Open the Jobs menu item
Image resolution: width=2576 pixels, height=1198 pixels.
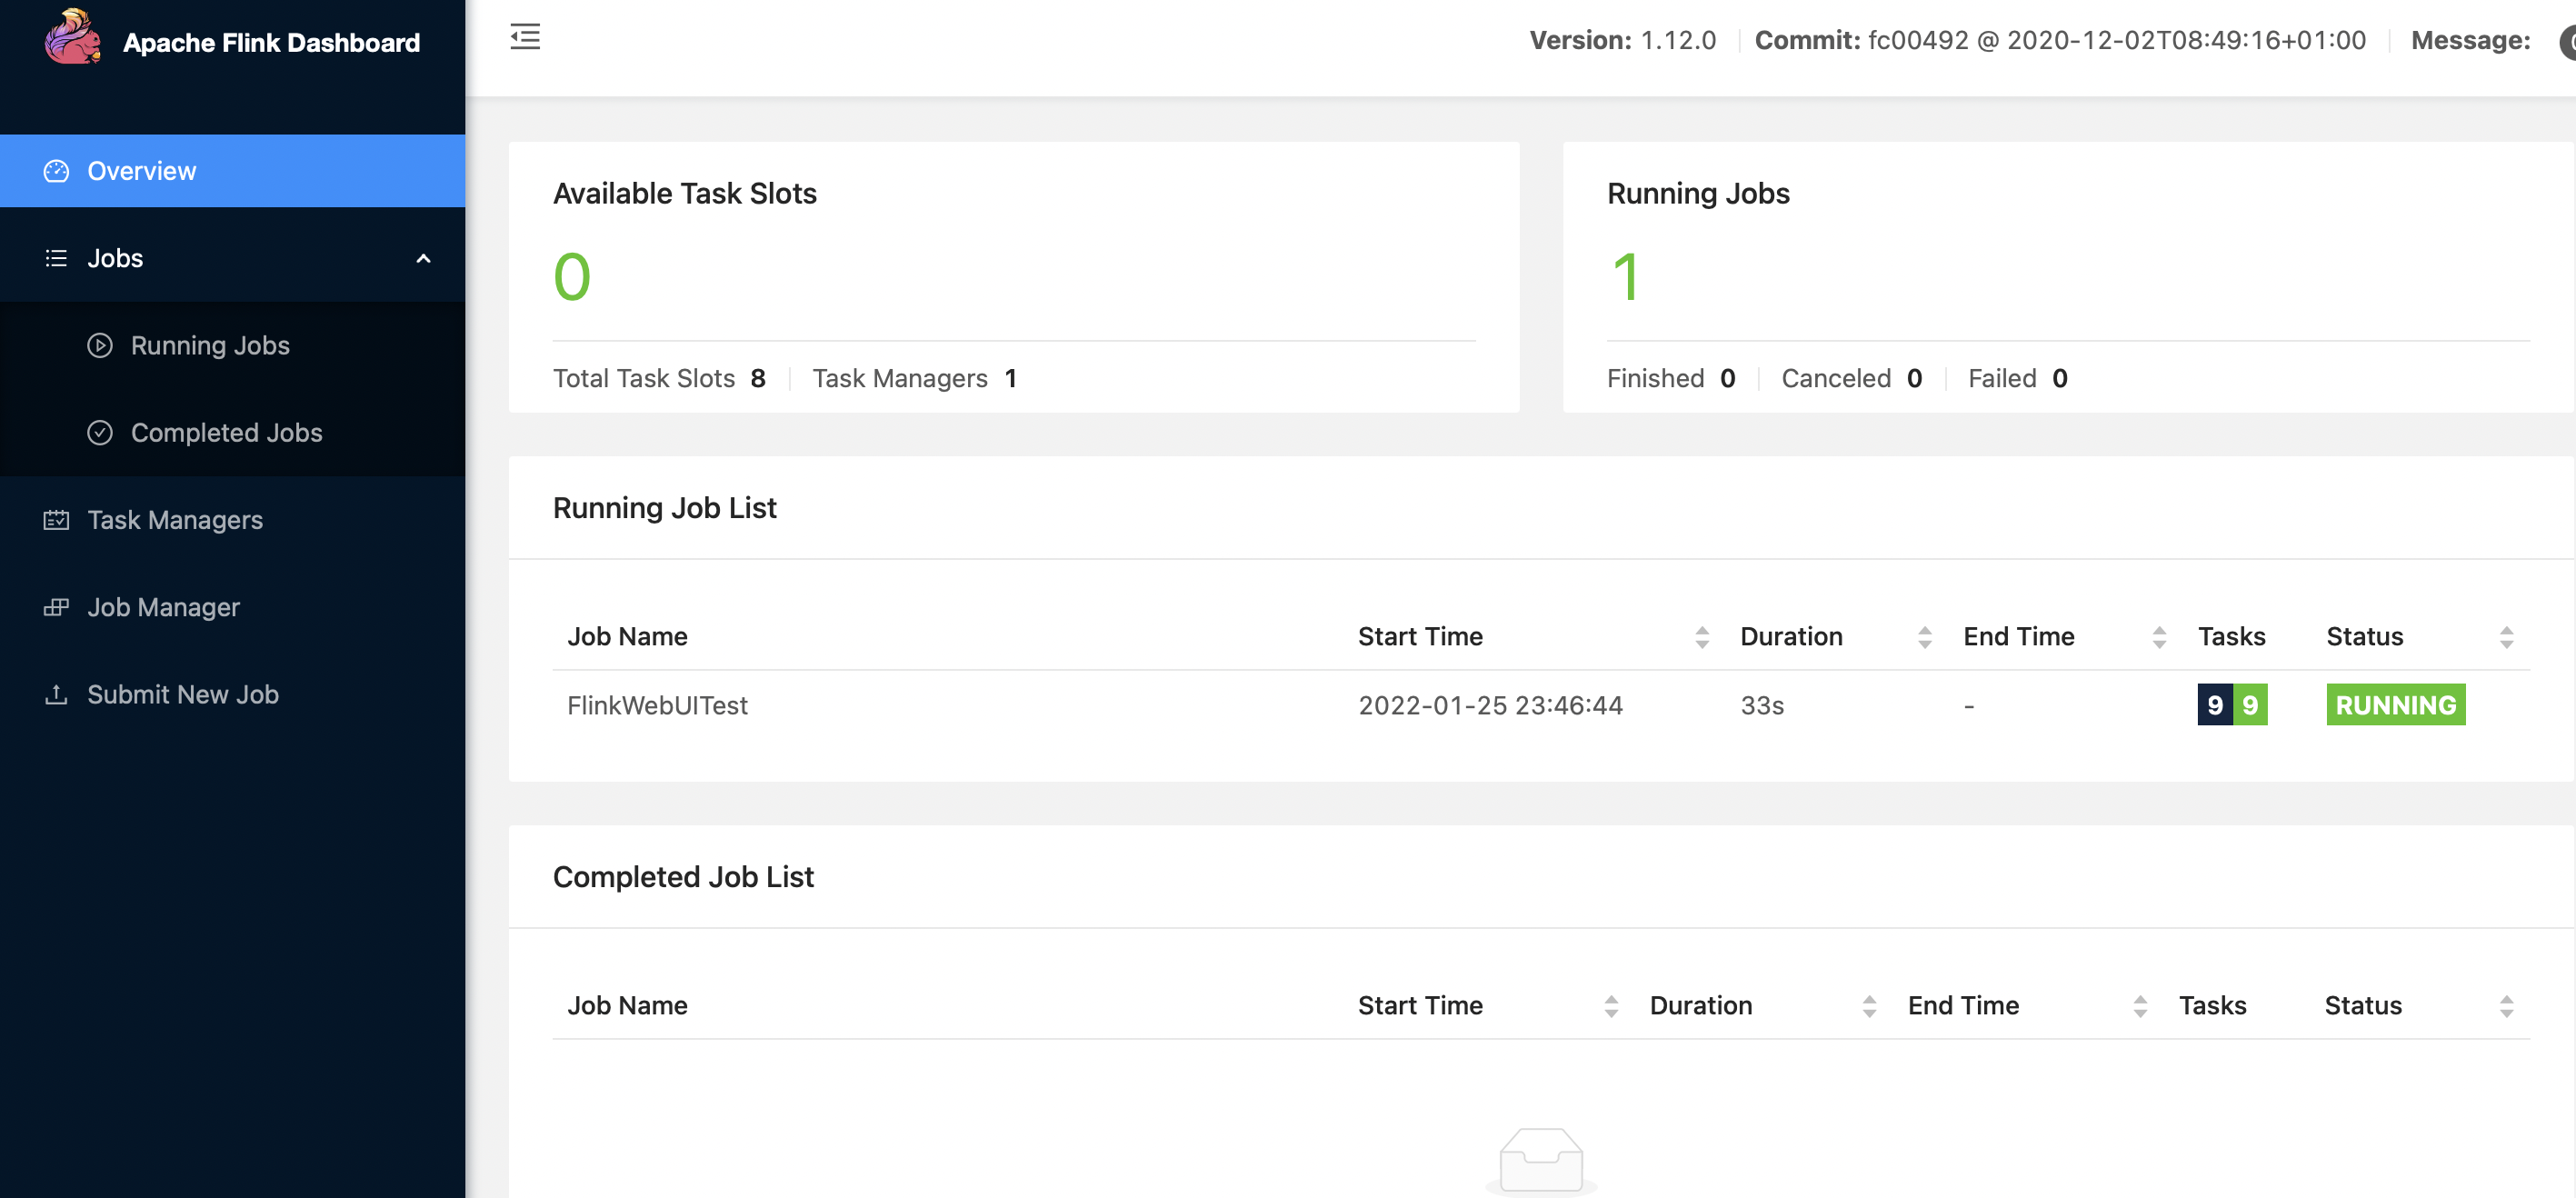coord(115,258)
